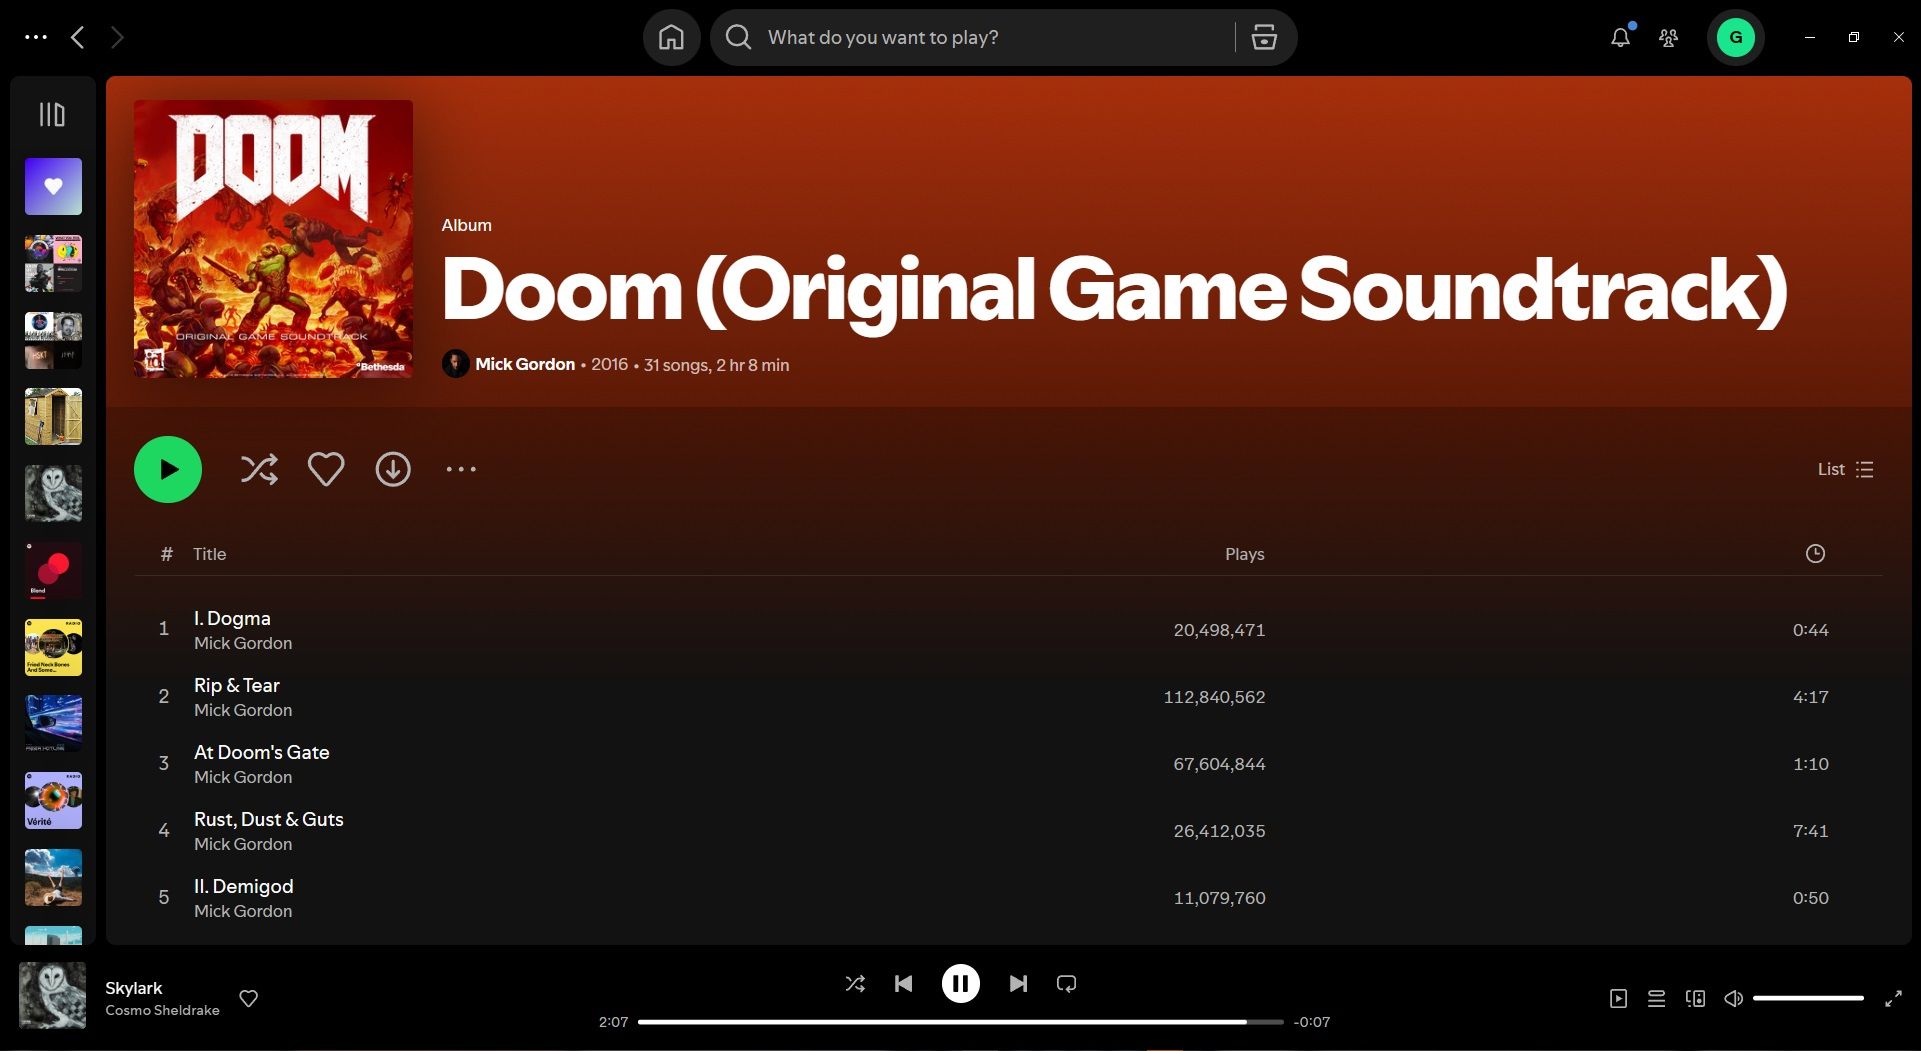
Task: Open the Home page
Action: (x=671, y=37)
